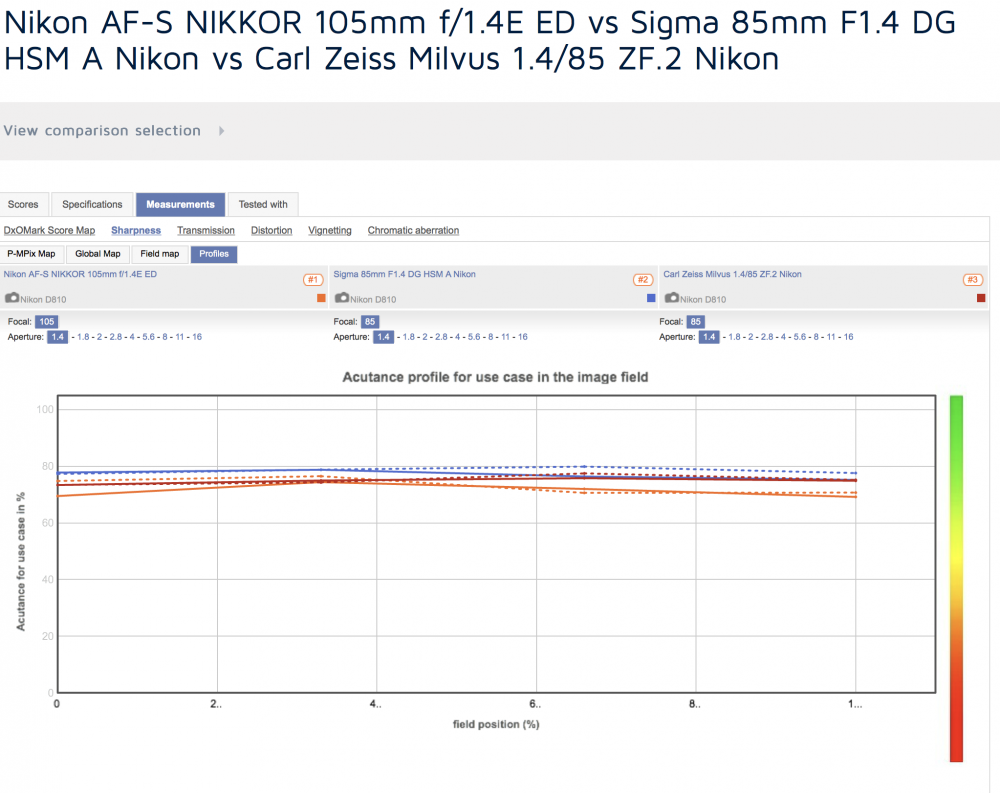The height and width of the screenshot is (793, 1000).
Task: Click camera icon under Carl Zeiss Milvus
Action: click(672, 298)
